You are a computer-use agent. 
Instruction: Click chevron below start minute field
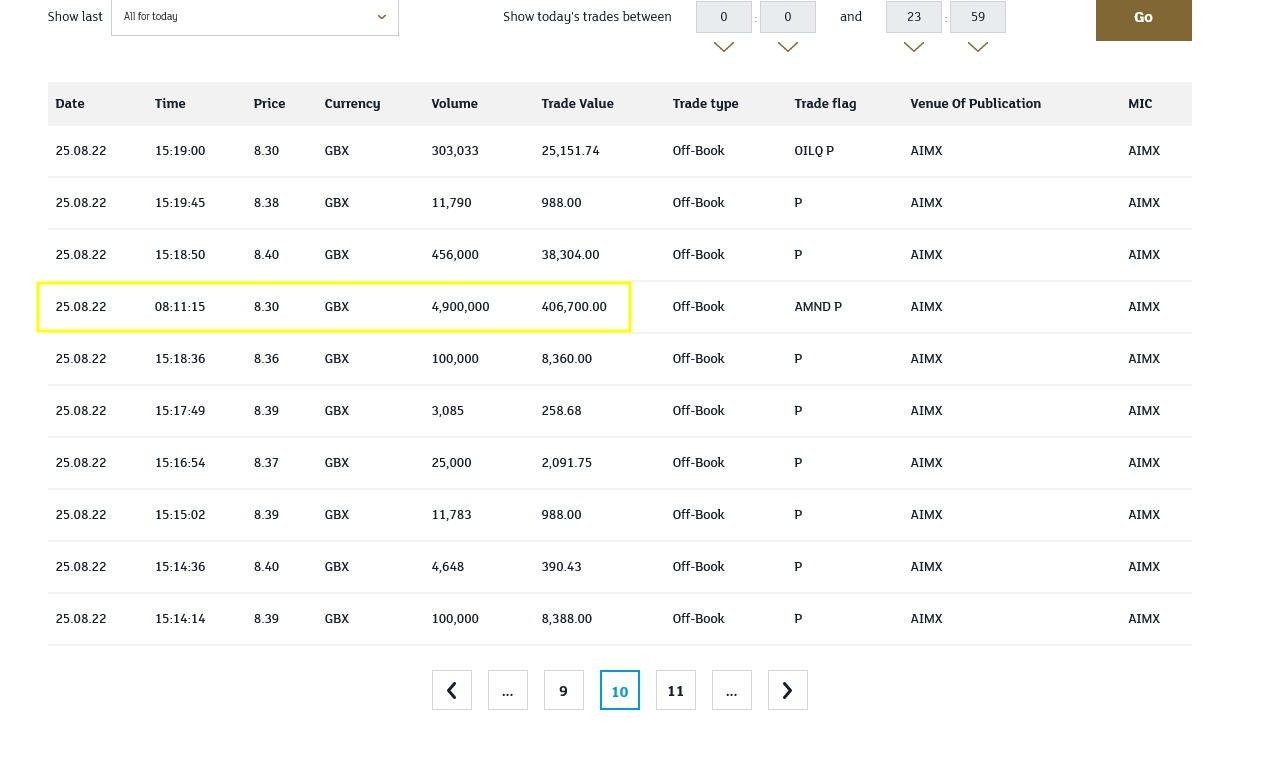click(787, 47)
